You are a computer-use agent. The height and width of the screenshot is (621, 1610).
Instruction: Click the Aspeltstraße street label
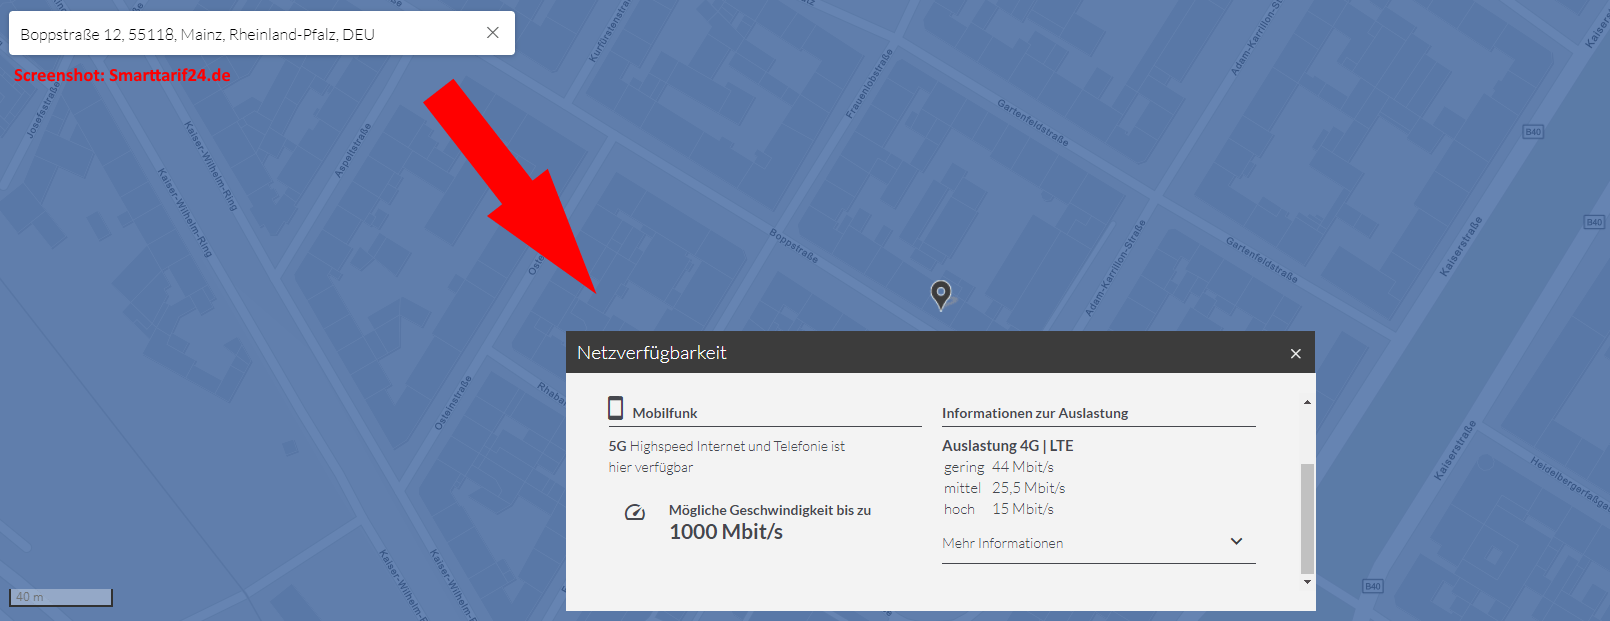click(353, 150)
